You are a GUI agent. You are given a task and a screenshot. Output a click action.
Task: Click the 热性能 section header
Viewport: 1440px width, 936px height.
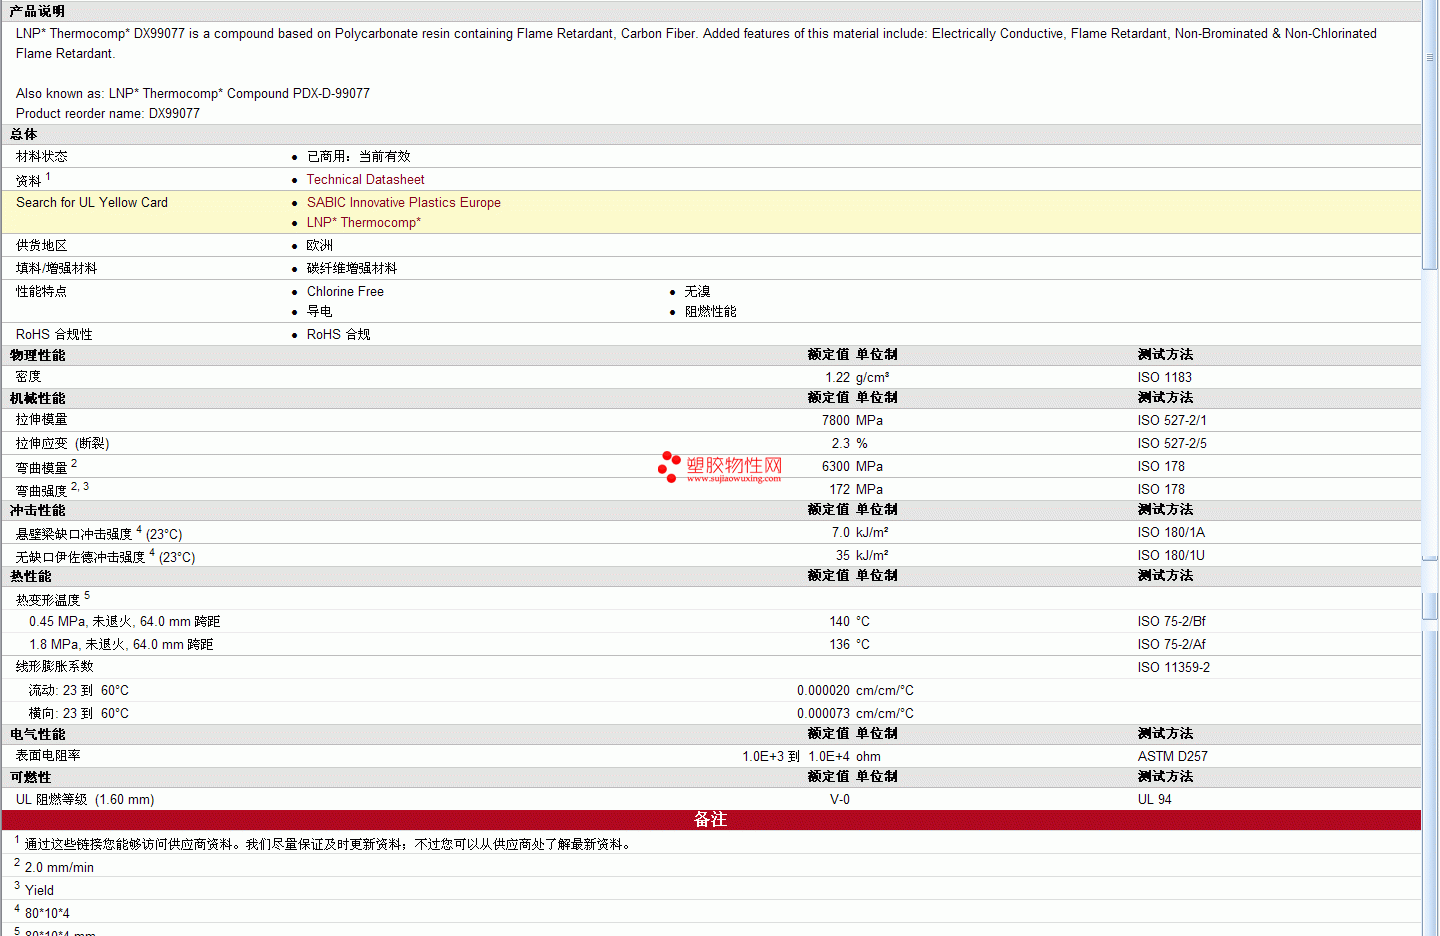31,577
